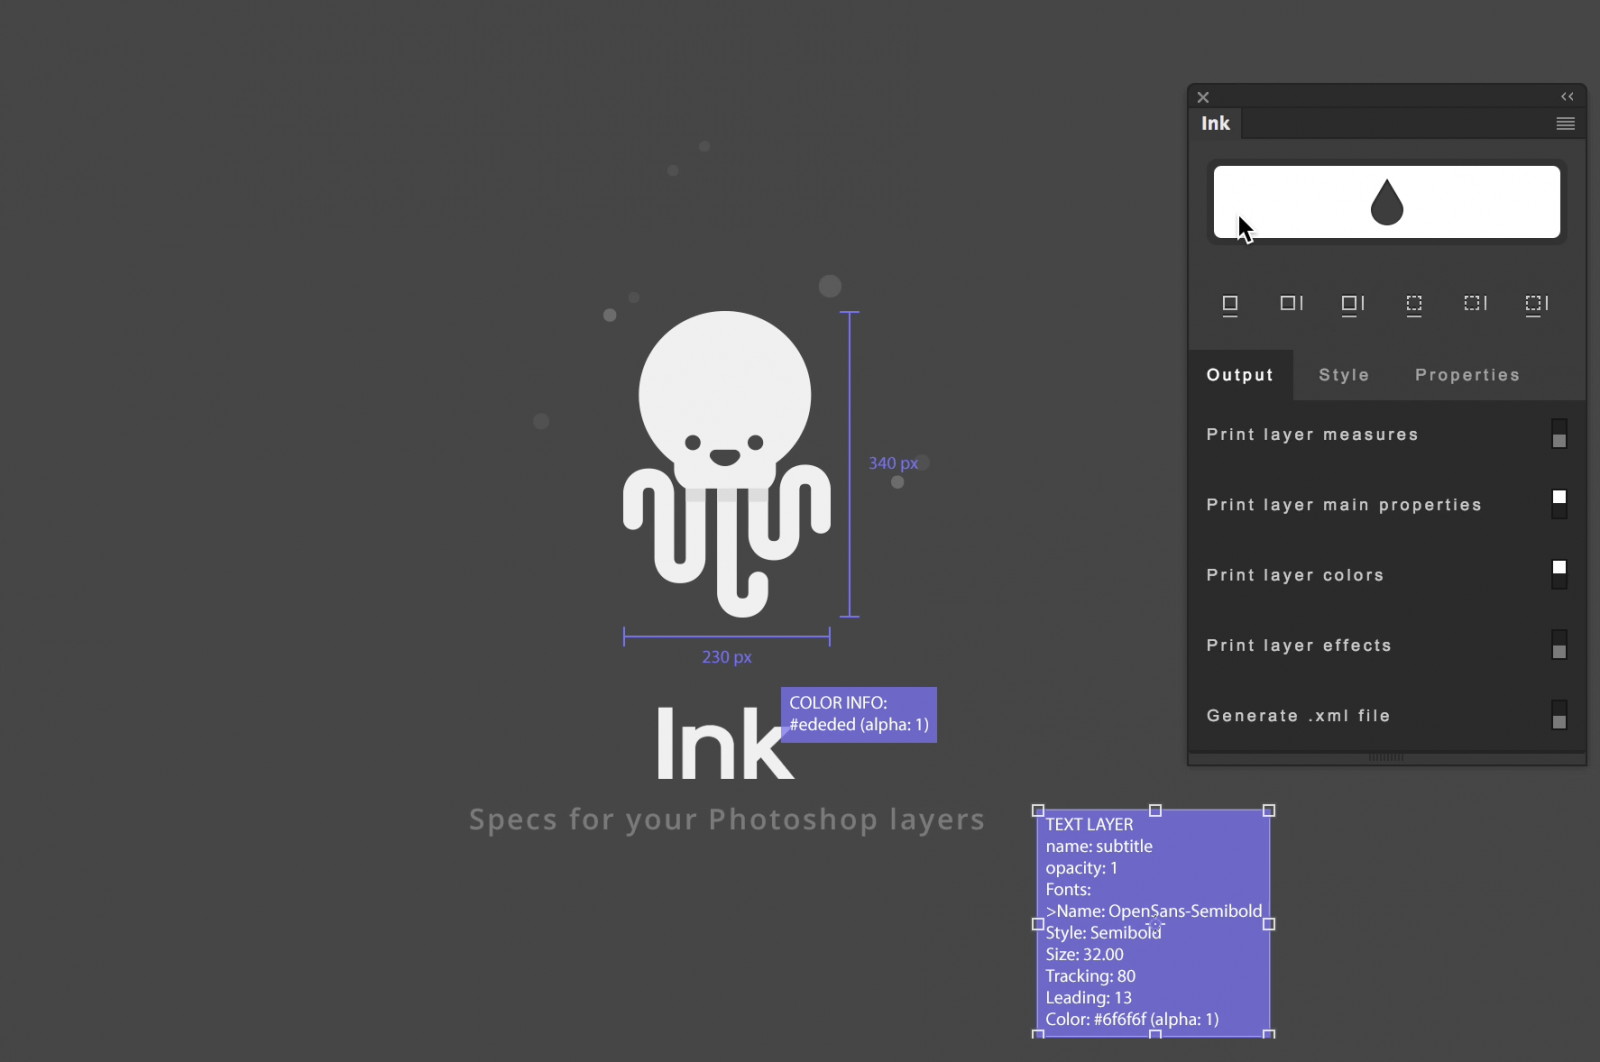1600x1062 pixels.
Task: Enable the Print layer measures toggle
Action: [x=1558, y=435]
